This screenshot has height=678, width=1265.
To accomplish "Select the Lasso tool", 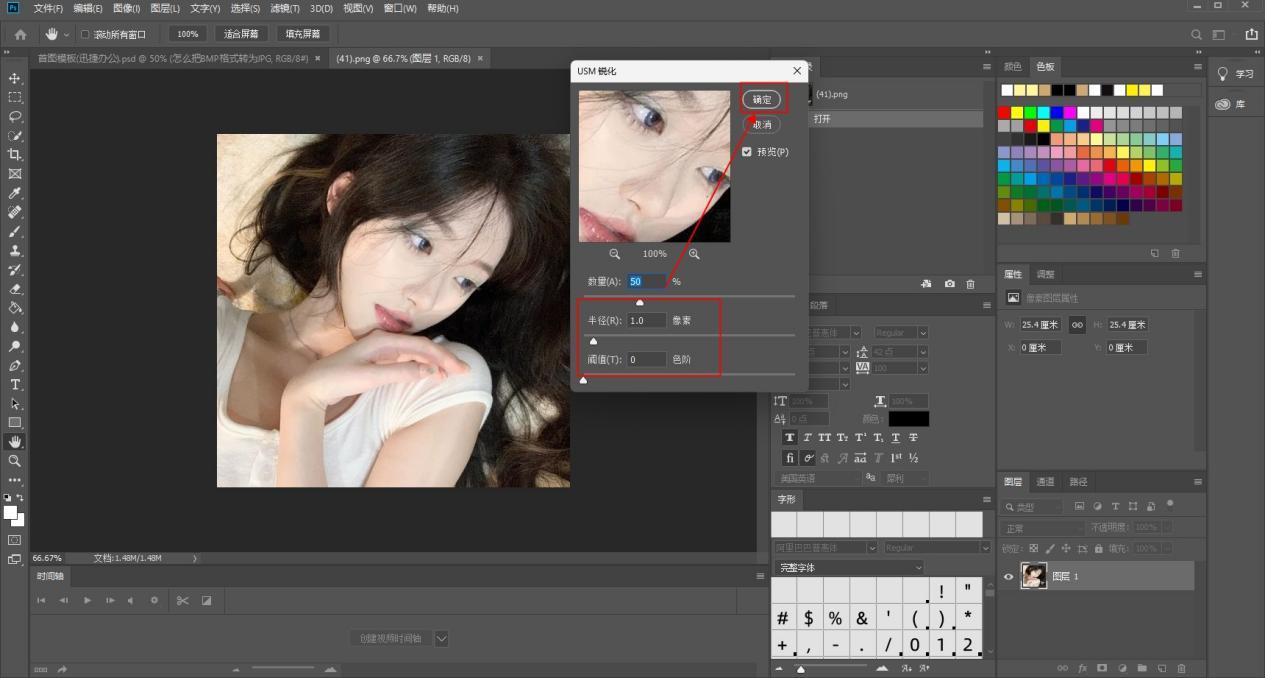I will pos(15,116).
